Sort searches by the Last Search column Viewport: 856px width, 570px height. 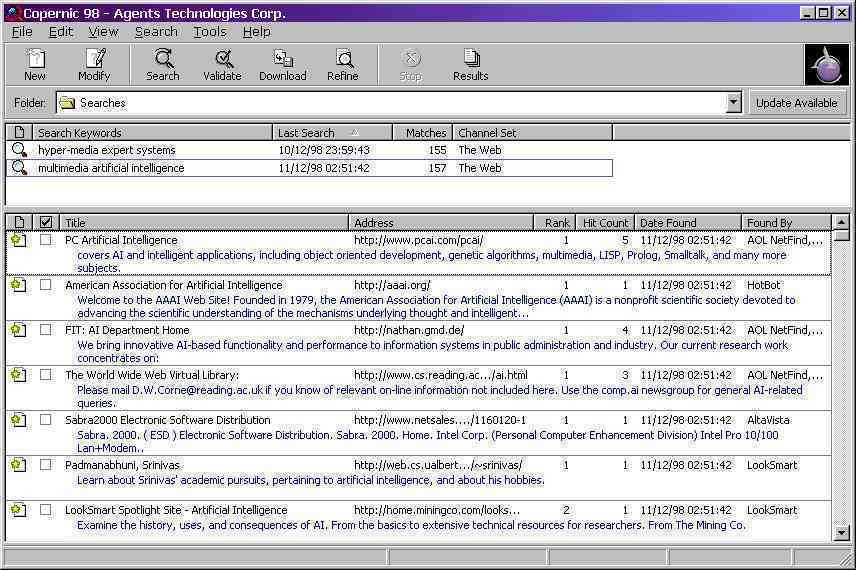tap(331, 132)
